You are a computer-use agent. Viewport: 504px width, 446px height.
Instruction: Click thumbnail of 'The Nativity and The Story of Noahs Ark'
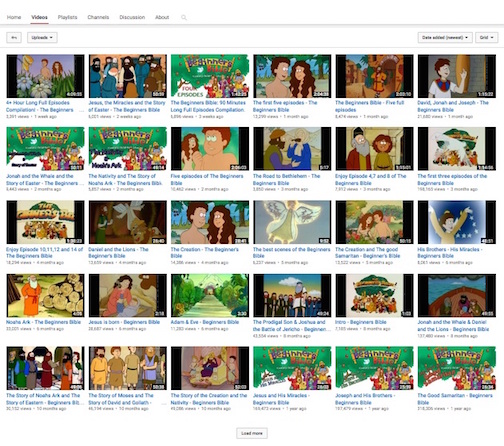(x=128, y=149)
